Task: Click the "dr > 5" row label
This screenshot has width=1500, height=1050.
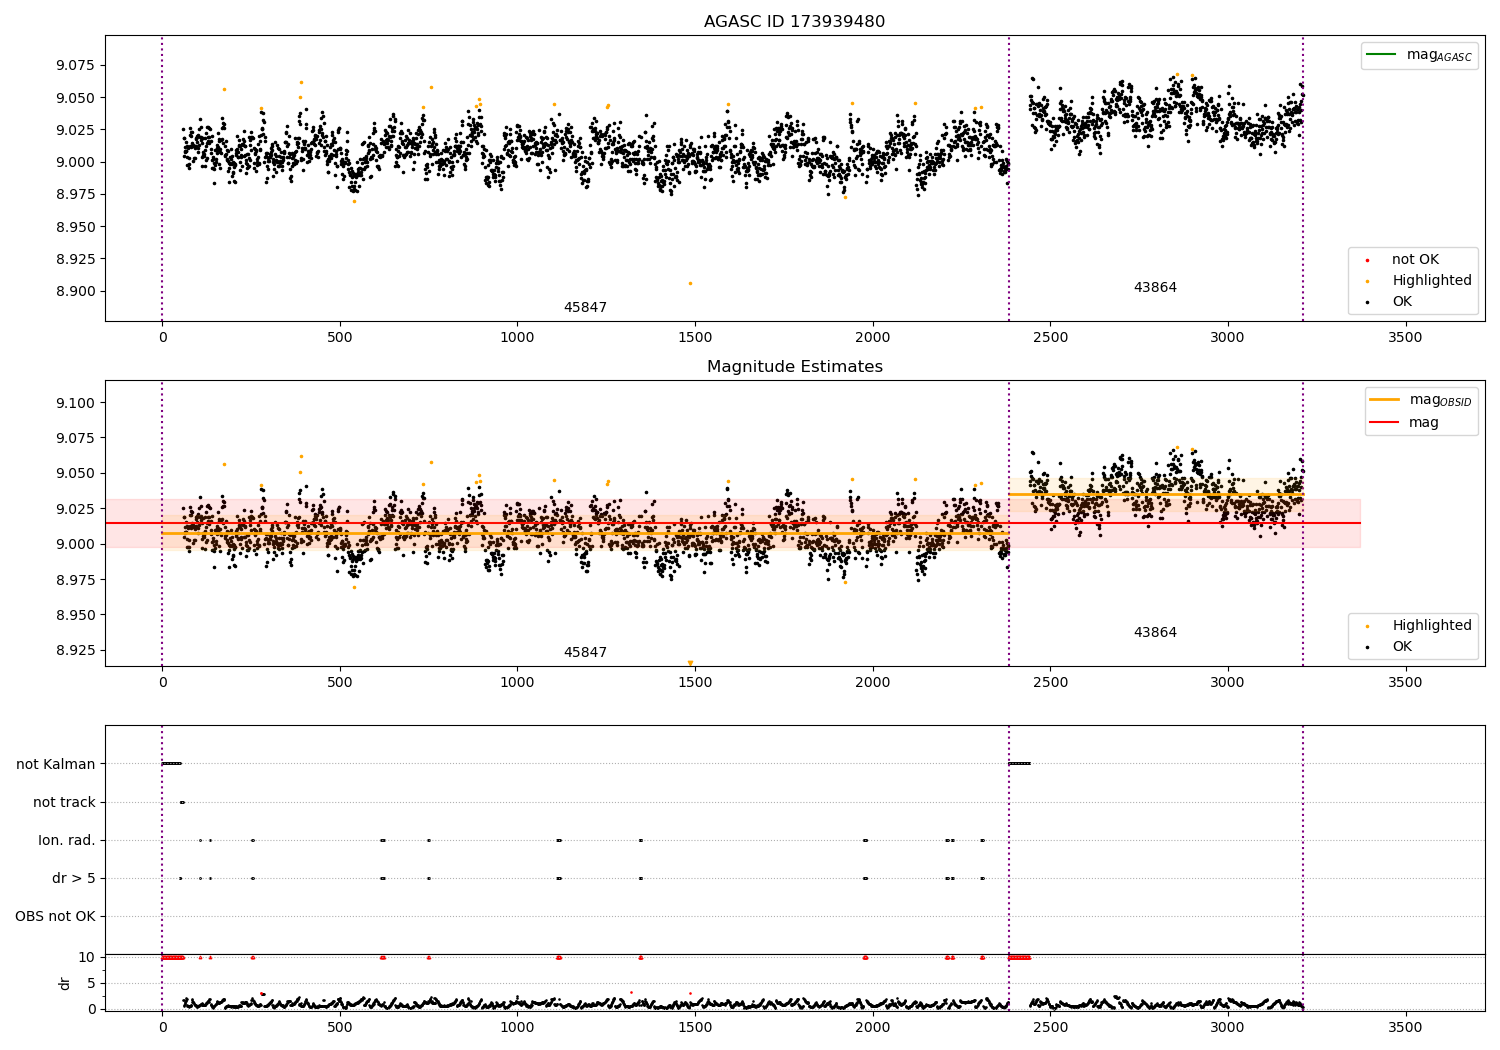Action: coord(74,879)
